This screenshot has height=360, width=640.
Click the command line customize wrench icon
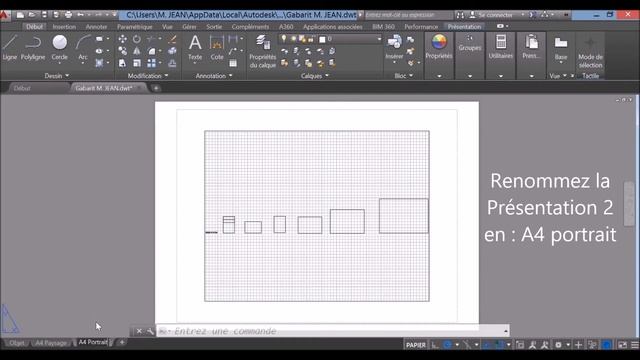coord(150,331)
